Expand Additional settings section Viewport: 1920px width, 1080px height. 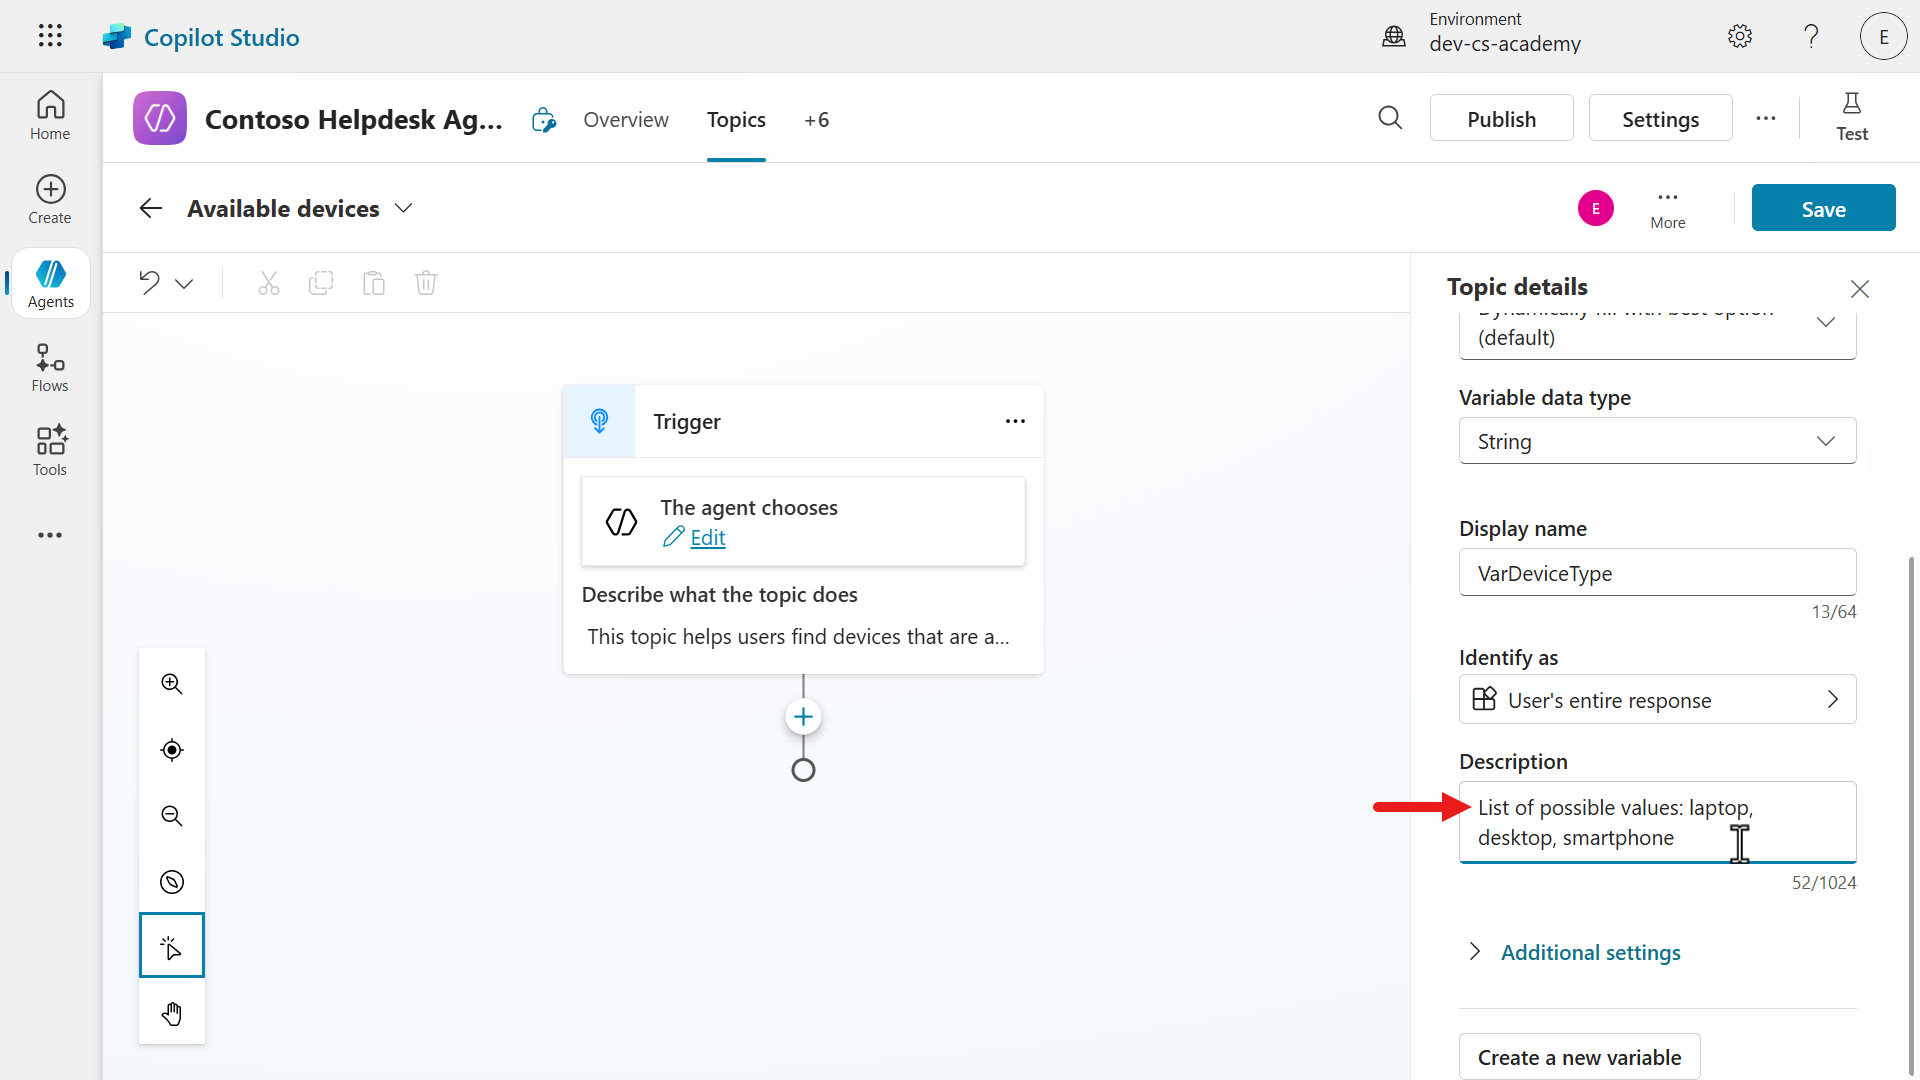pos(1590,952)
